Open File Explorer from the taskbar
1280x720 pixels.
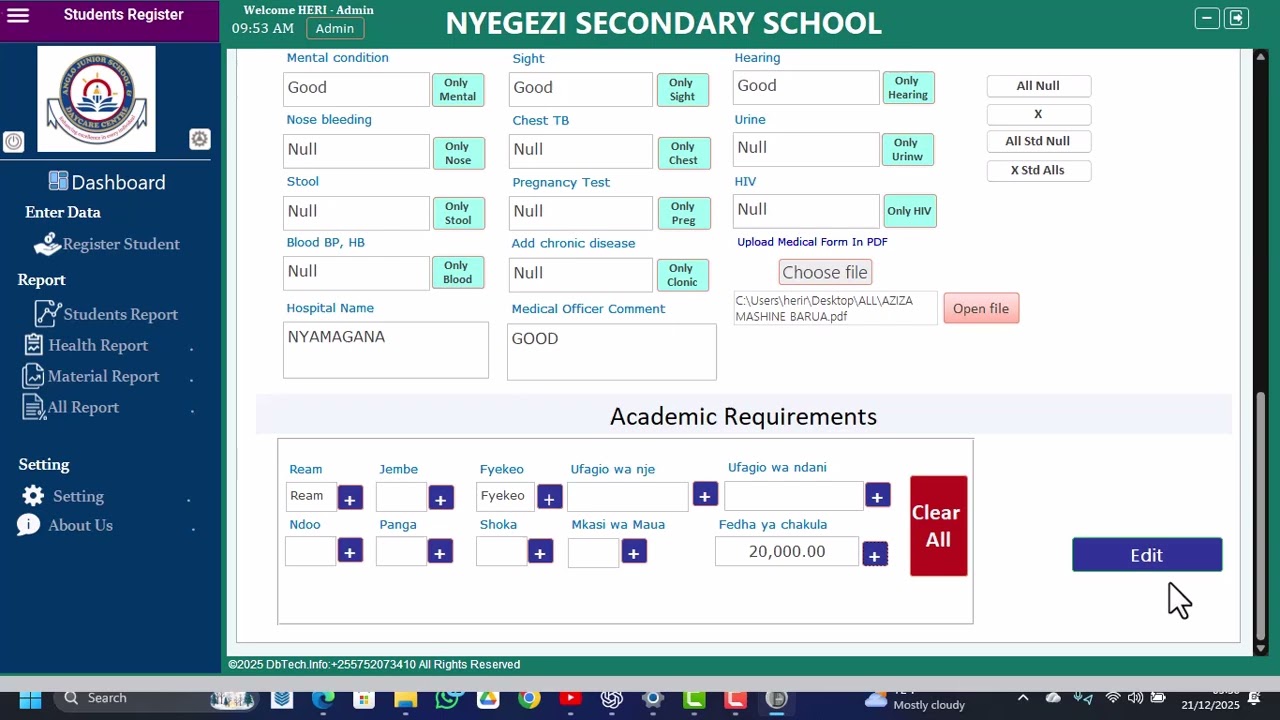[x=405, y=699]
